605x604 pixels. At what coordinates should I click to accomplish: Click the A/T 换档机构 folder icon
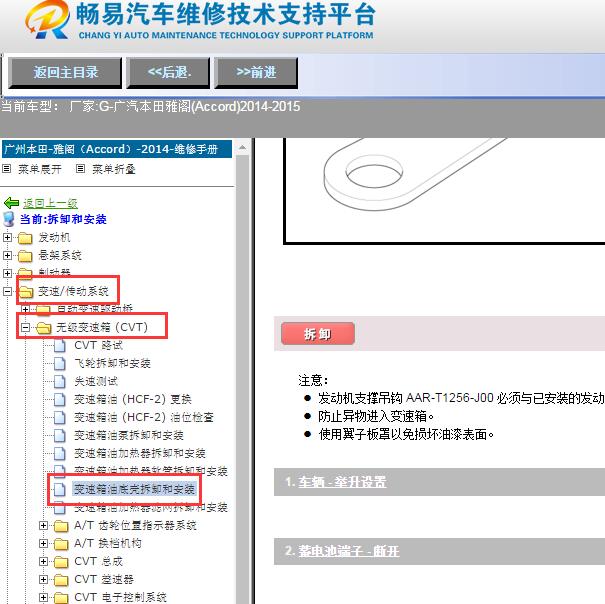(x=61, y=544)
